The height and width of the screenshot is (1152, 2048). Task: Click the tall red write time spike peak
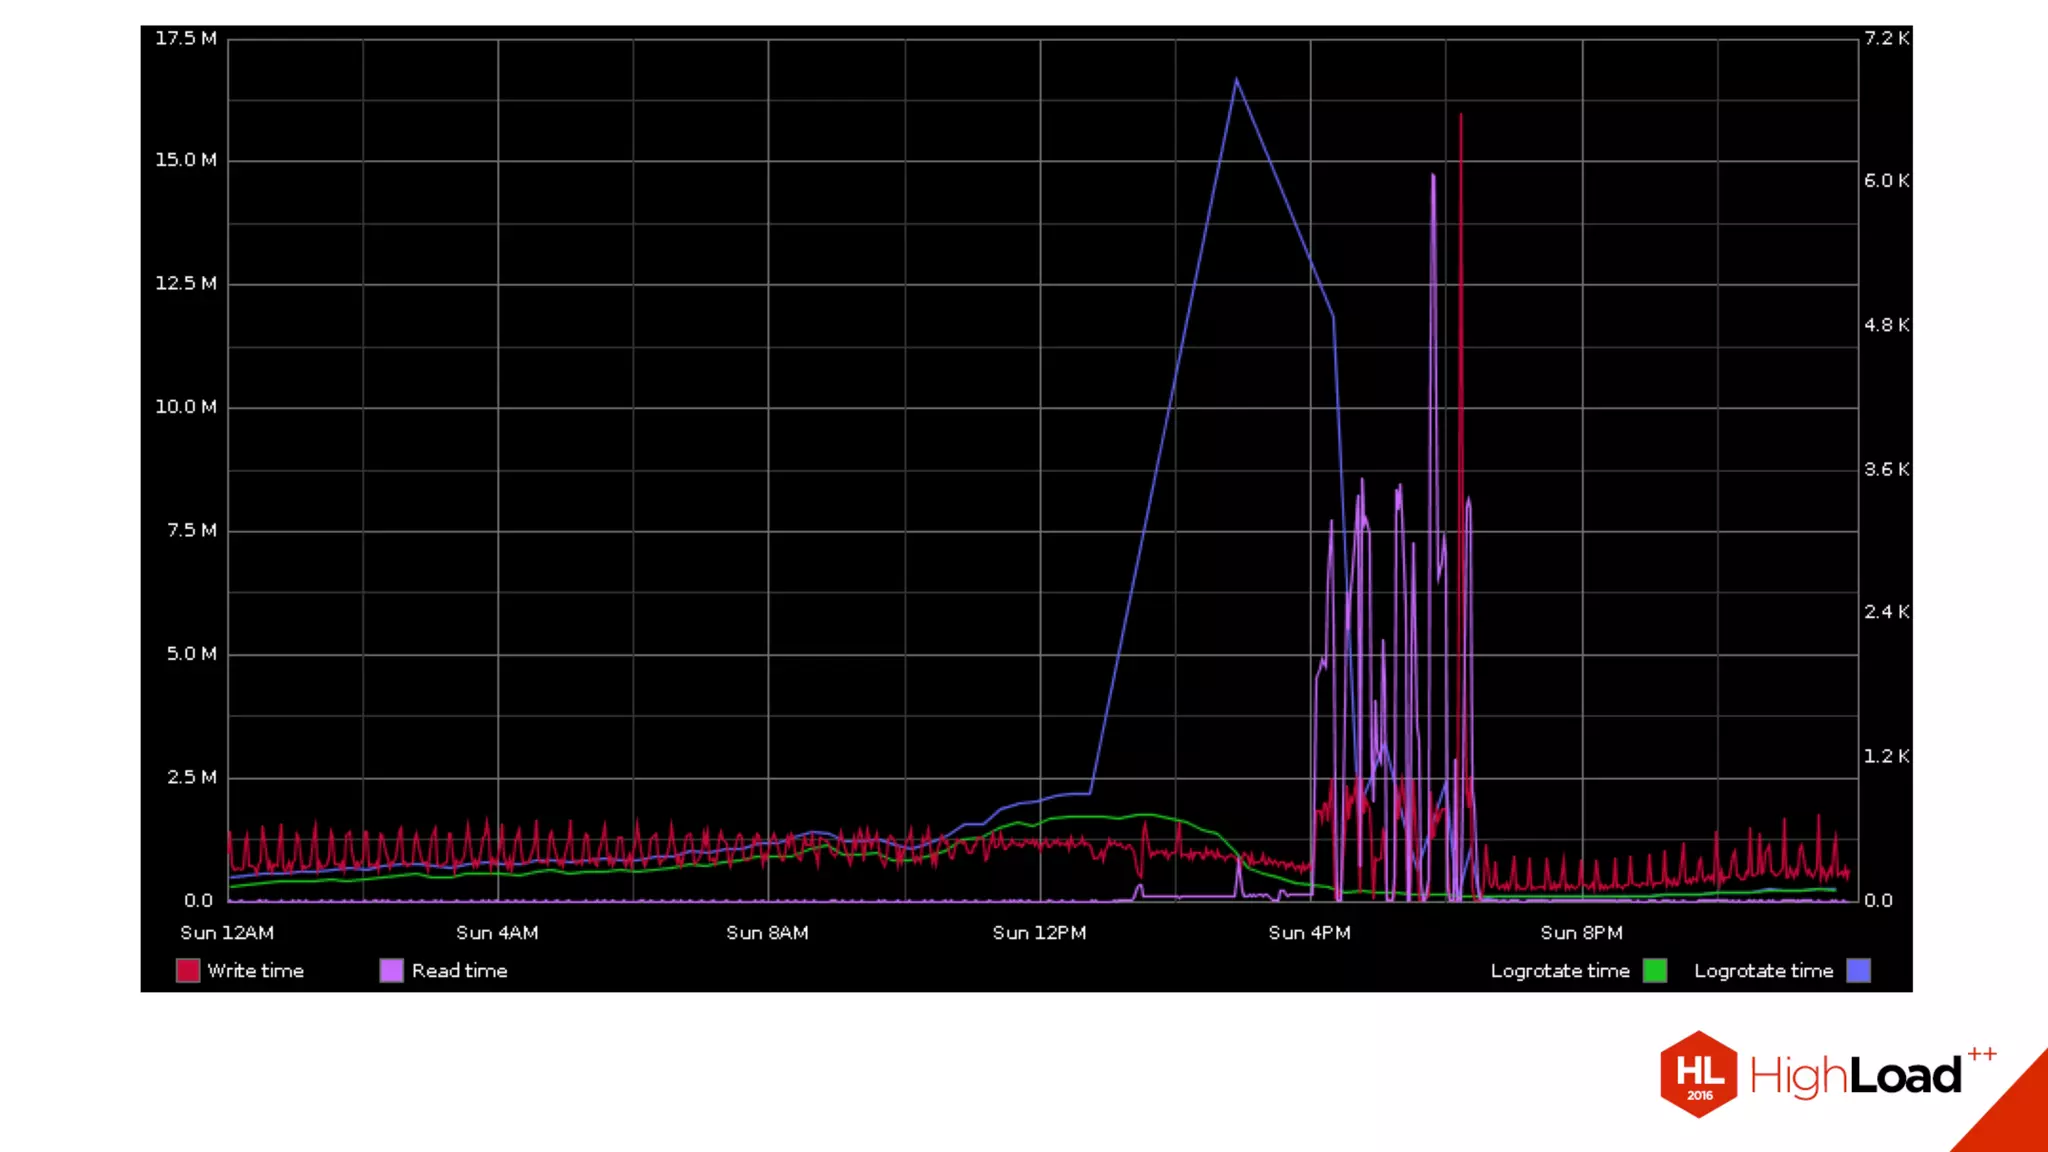[x=1460, y=116]
